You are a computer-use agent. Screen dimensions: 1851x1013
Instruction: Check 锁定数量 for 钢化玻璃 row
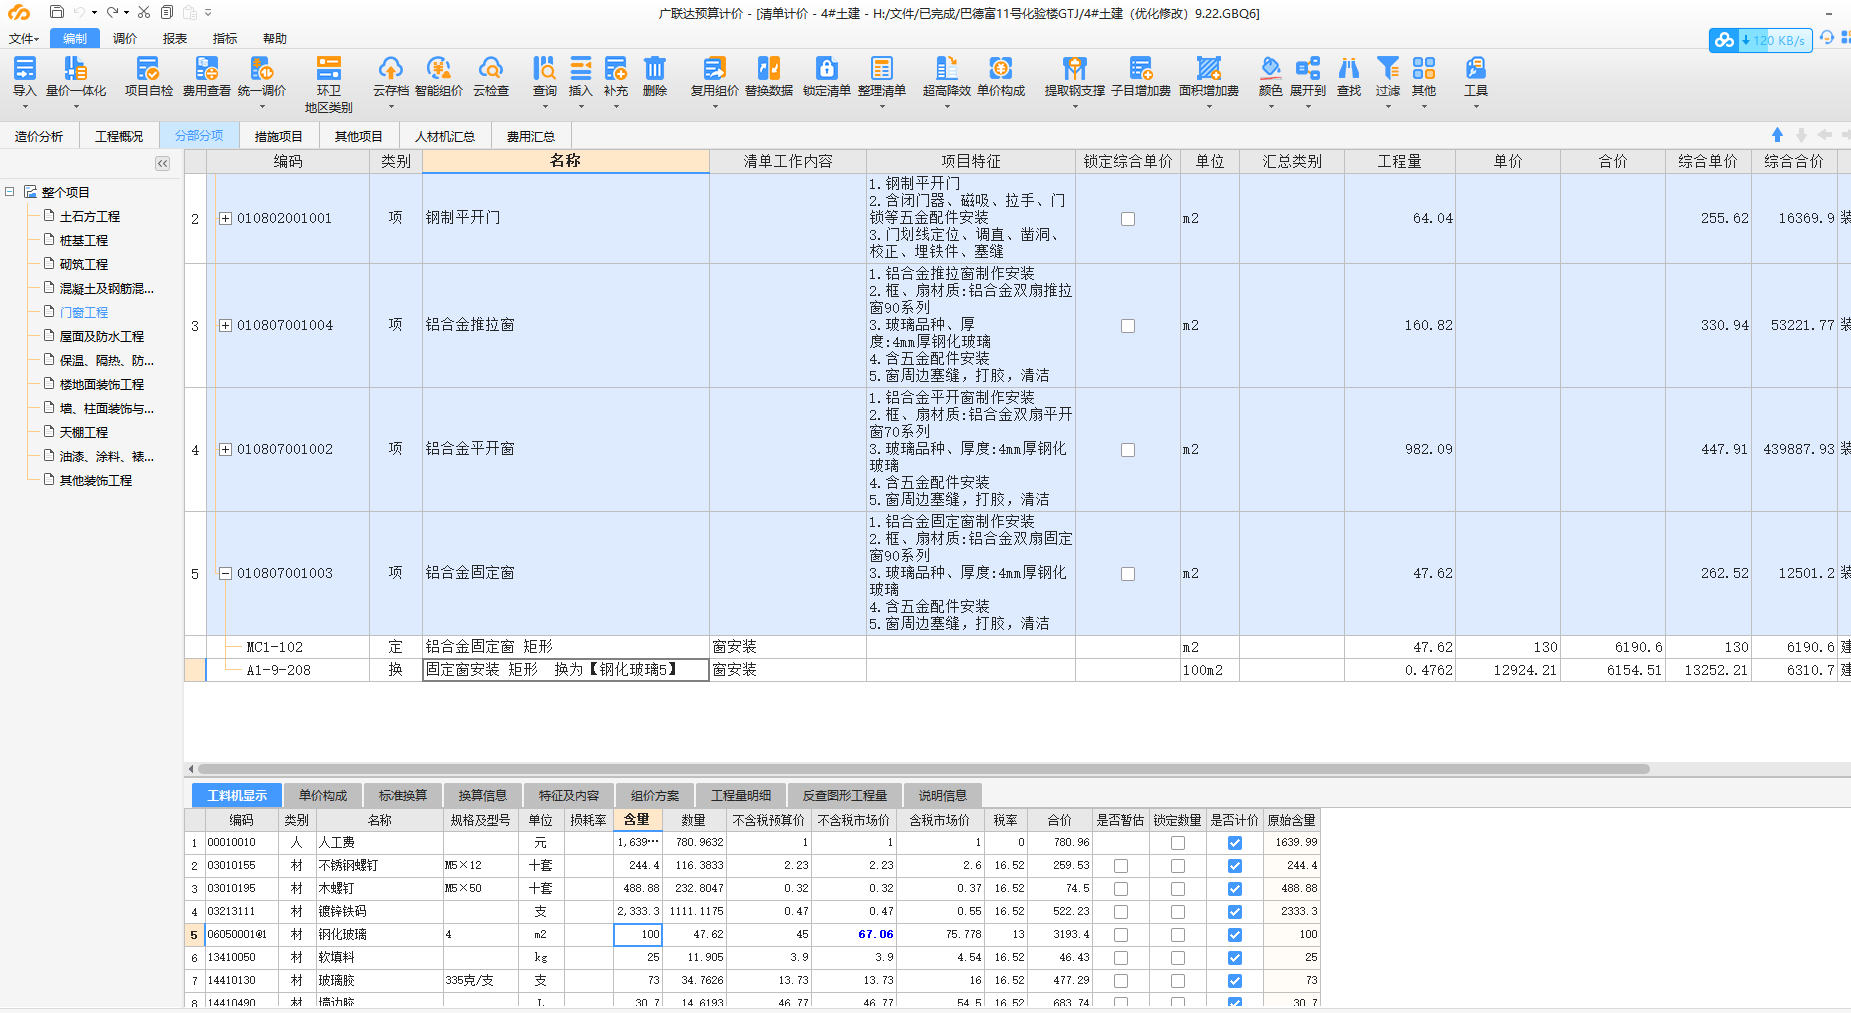[x=1178, y=935]
